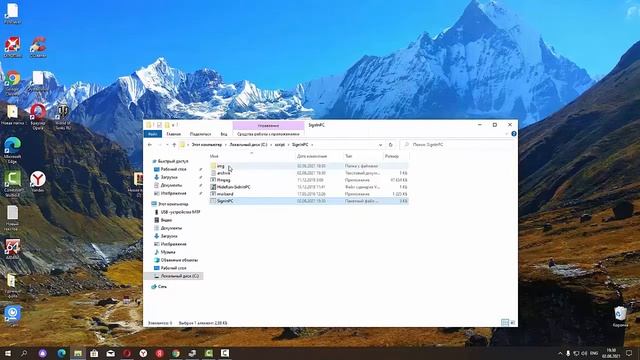The width and height of the screenshot is (640, 360).
Task: Click Этот компьютер in address breadcrumb
Action: 207,145
